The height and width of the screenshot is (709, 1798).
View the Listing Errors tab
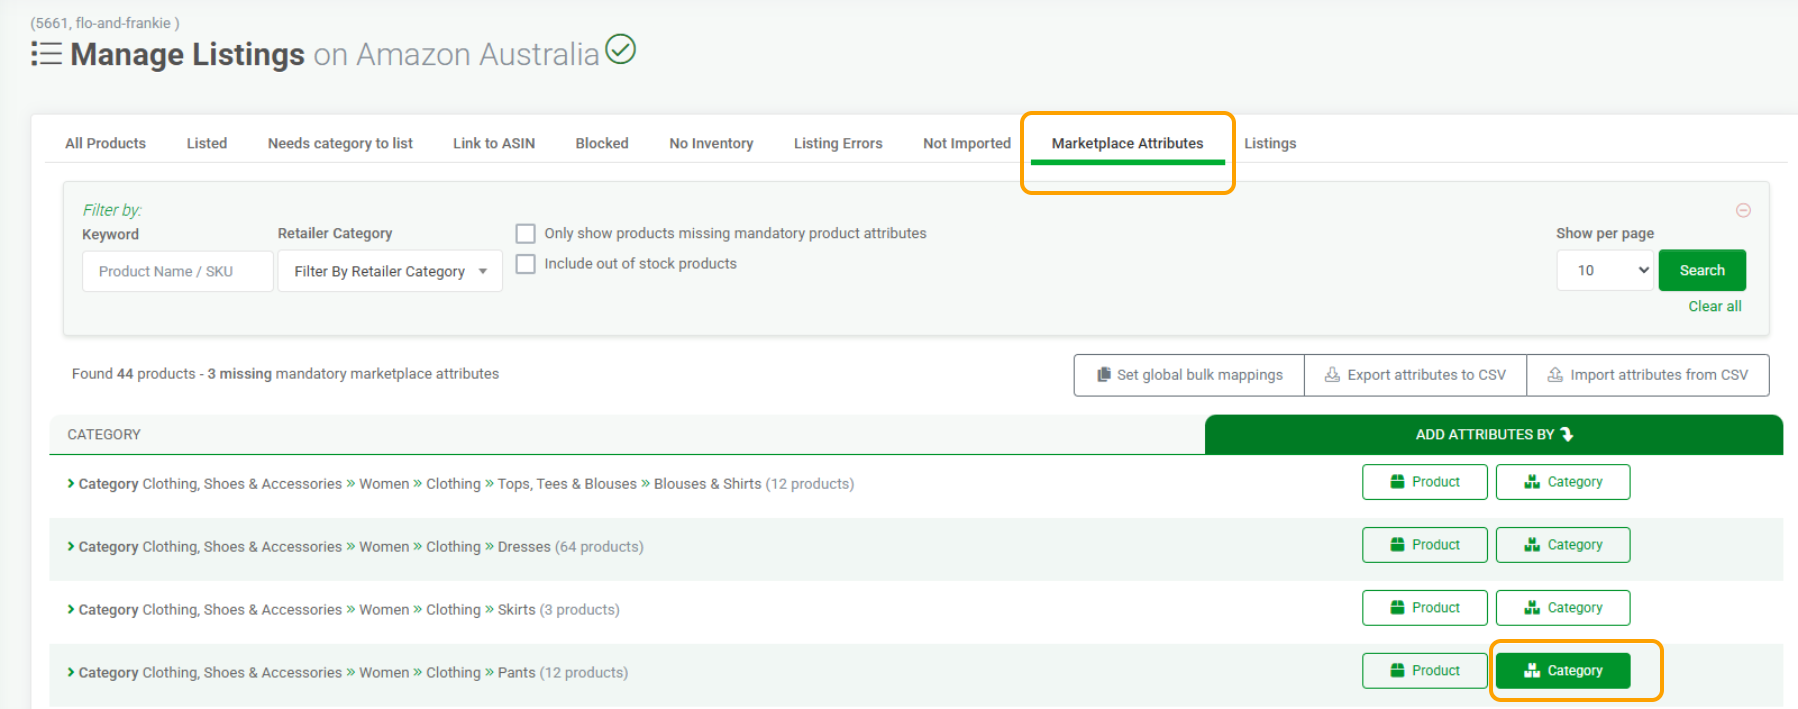point(838,143)
